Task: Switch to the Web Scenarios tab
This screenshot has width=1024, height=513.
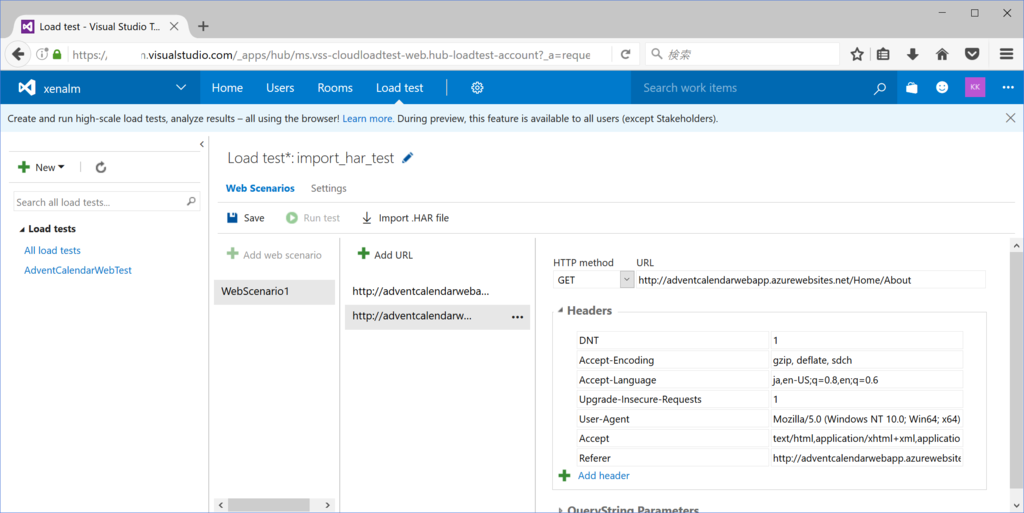Action: (x=260, y=188)
